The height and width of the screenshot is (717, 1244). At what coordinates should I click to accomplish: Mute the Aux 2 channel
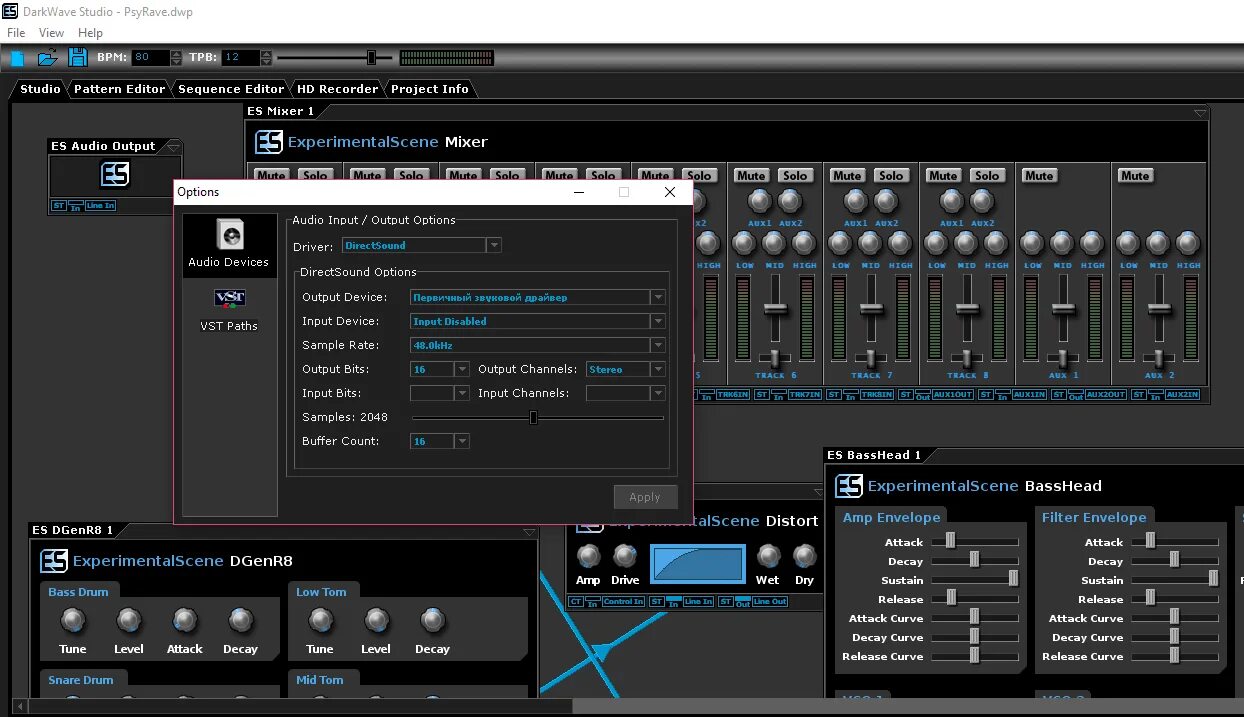pyautogui.click(x=1135, y=175)
